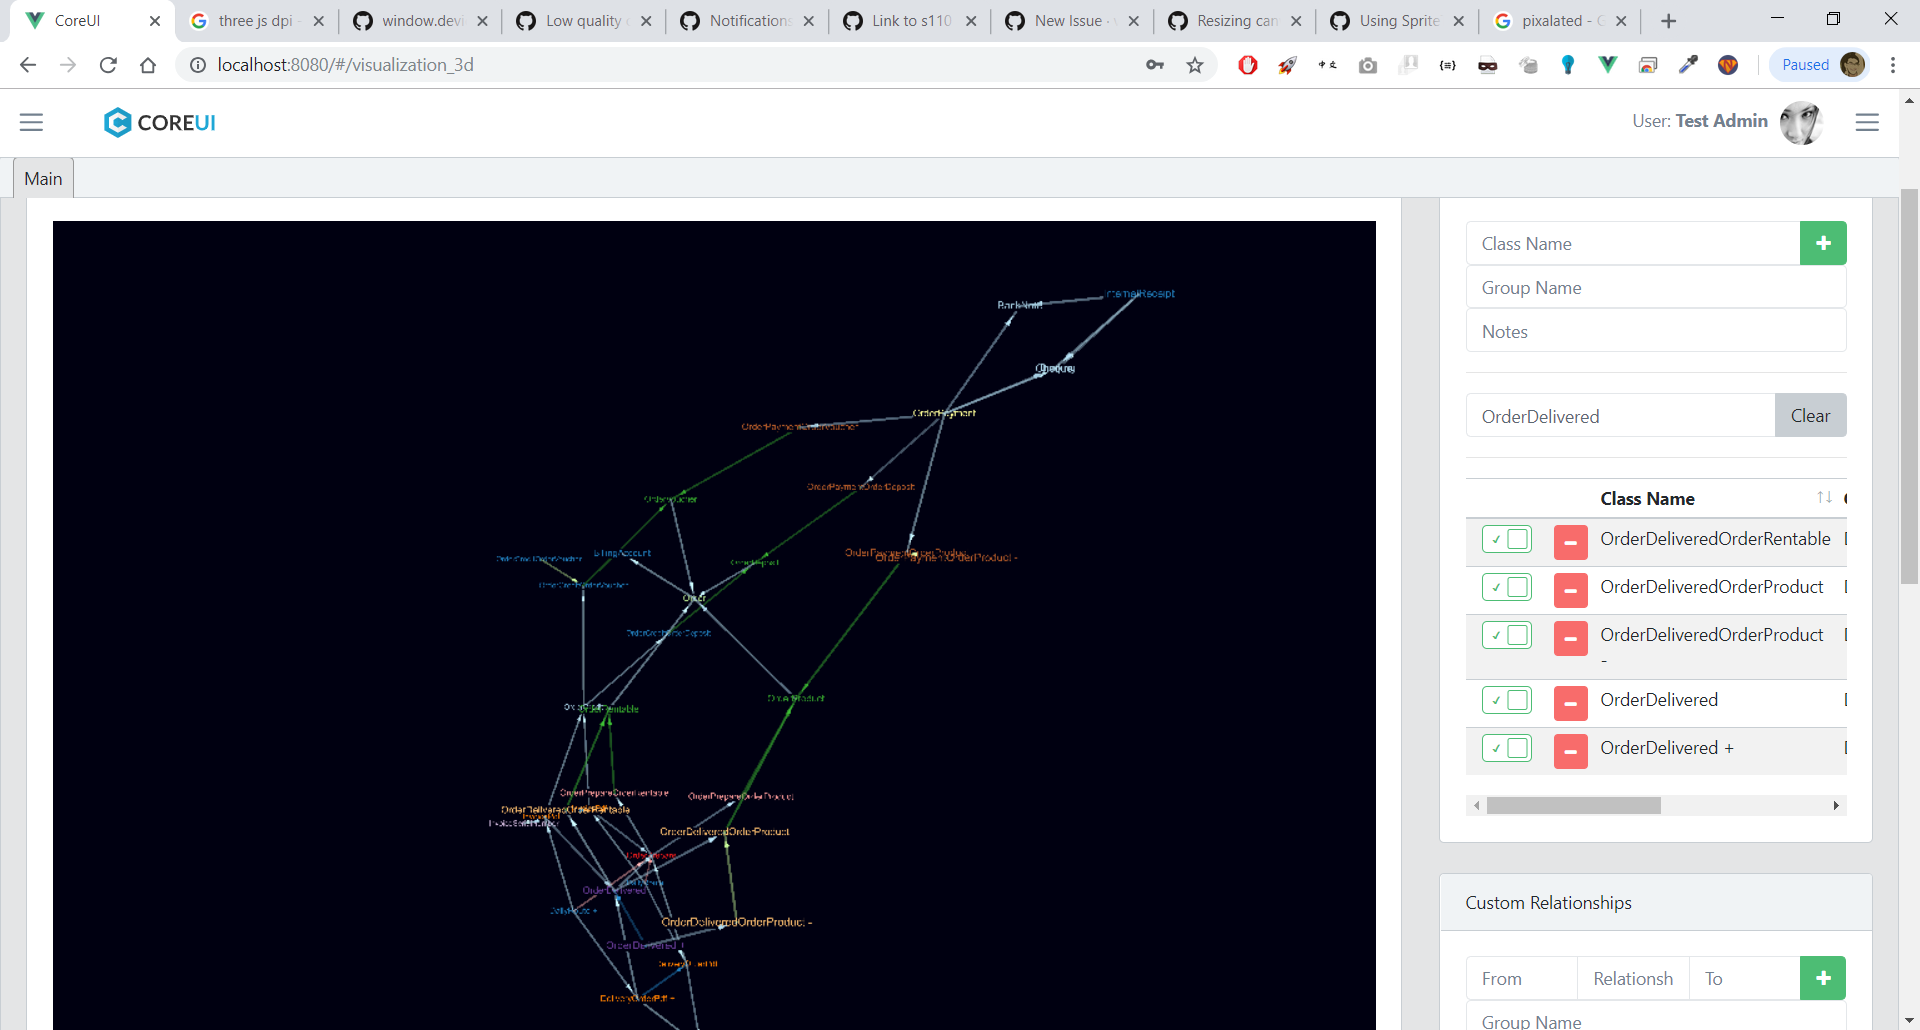Remove OrderDelivered using its red minus icon

pyautogui.click(x=1570, y=703)
